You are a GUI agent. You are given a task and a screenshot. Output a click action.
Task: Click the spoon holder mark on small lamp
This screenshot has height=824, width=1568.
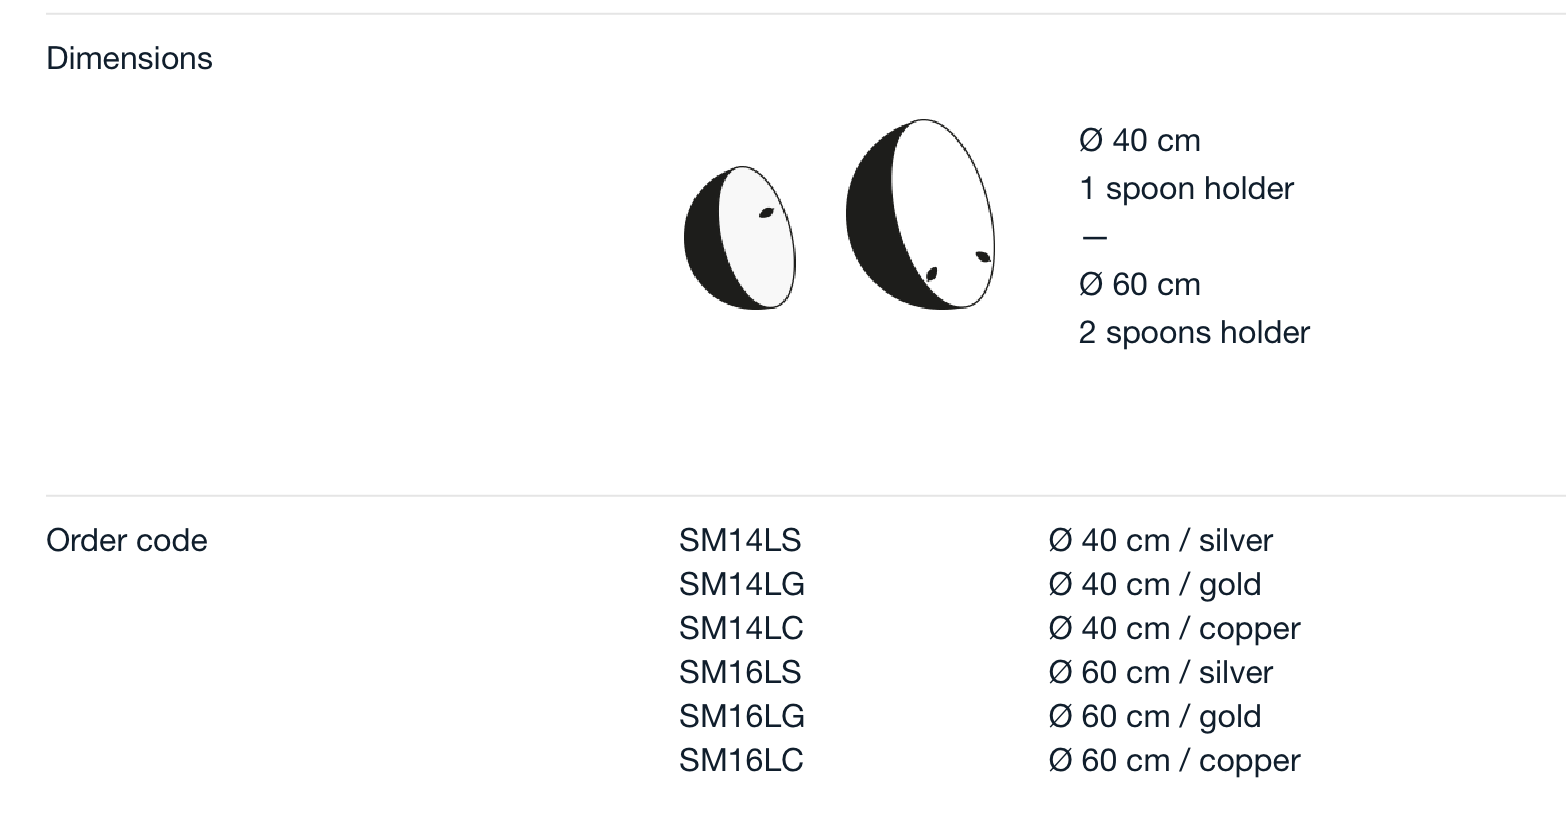click(766, 212)
